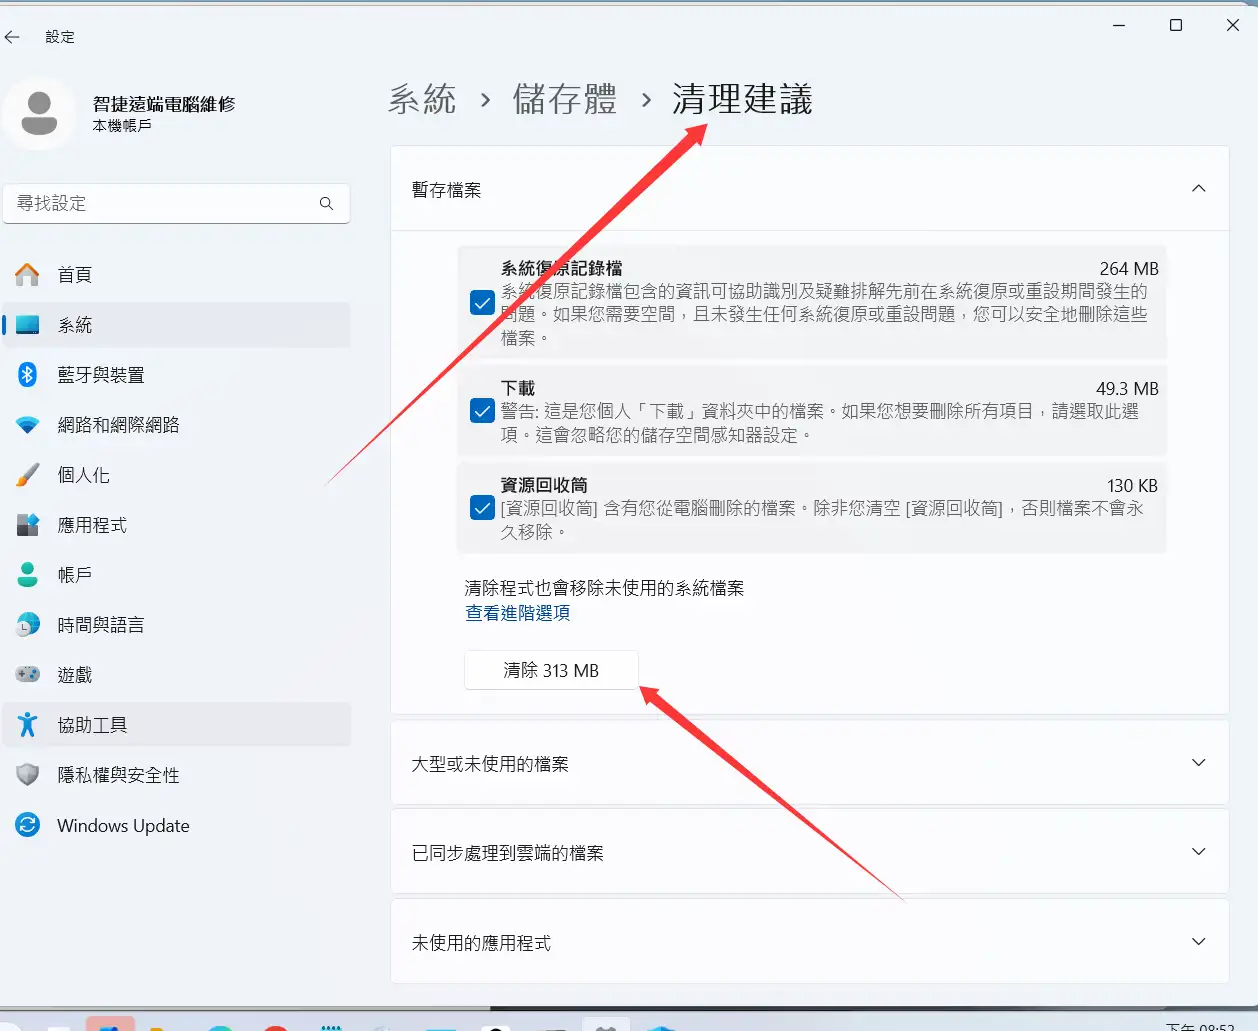Maximize the Settings window

pyautogui.click(x=1176, y=25)
